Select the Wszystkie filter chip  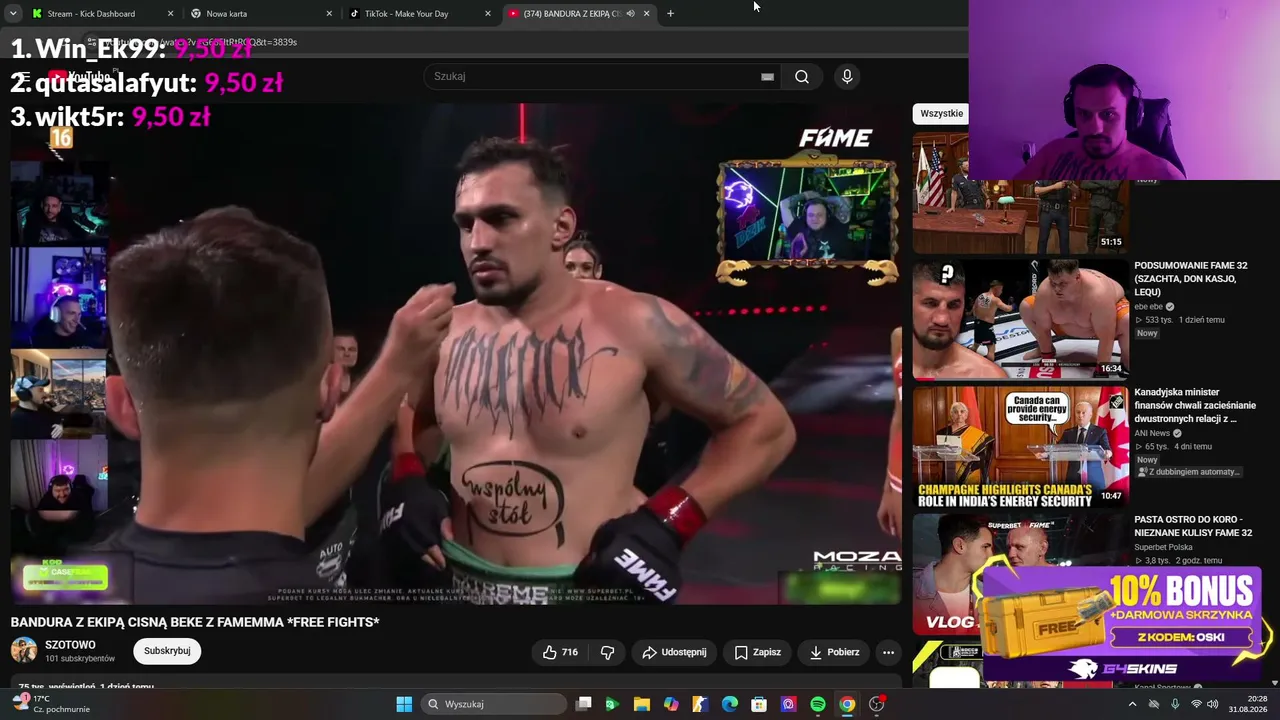click(x=941, y=113)
